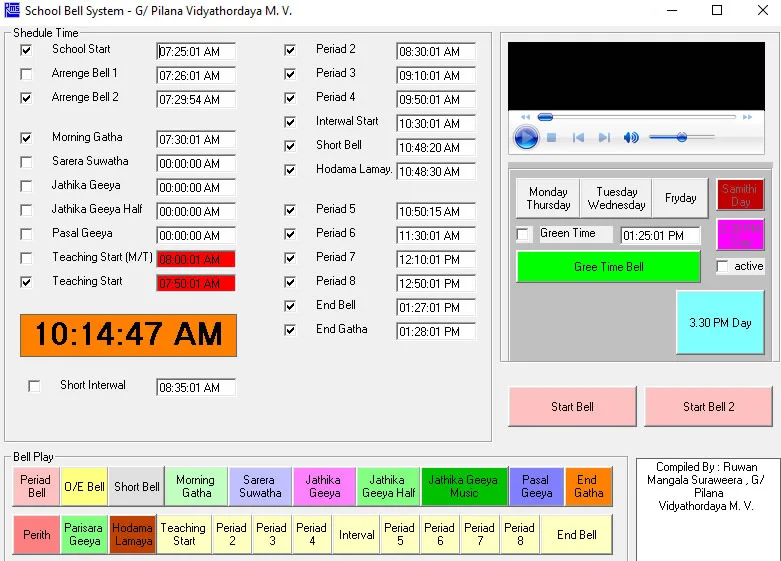
Task: Click the School Start time field
Action: 195,51
